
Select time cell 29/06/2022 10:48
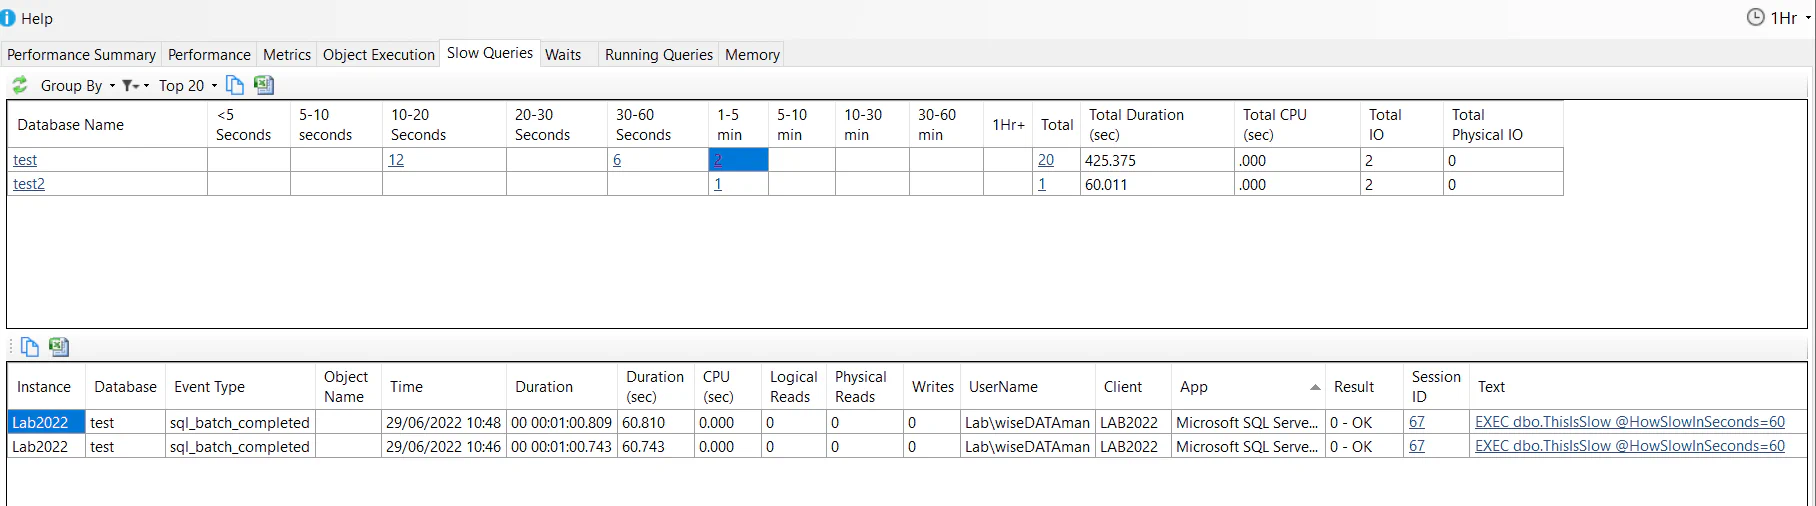click(x=444, y=422)
